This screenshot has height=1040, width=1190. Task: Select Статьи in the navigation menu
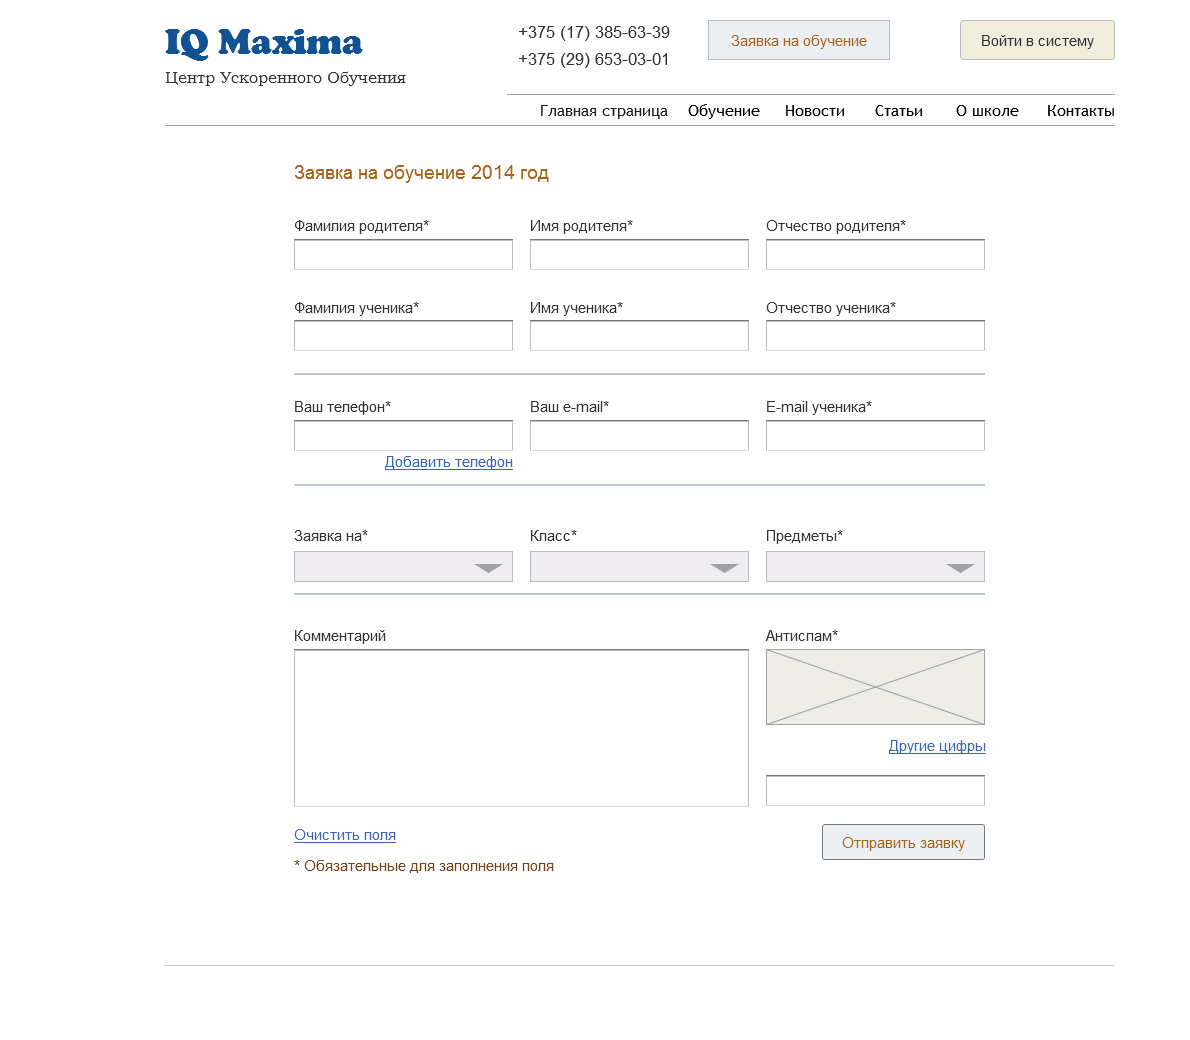coord(899,111)
